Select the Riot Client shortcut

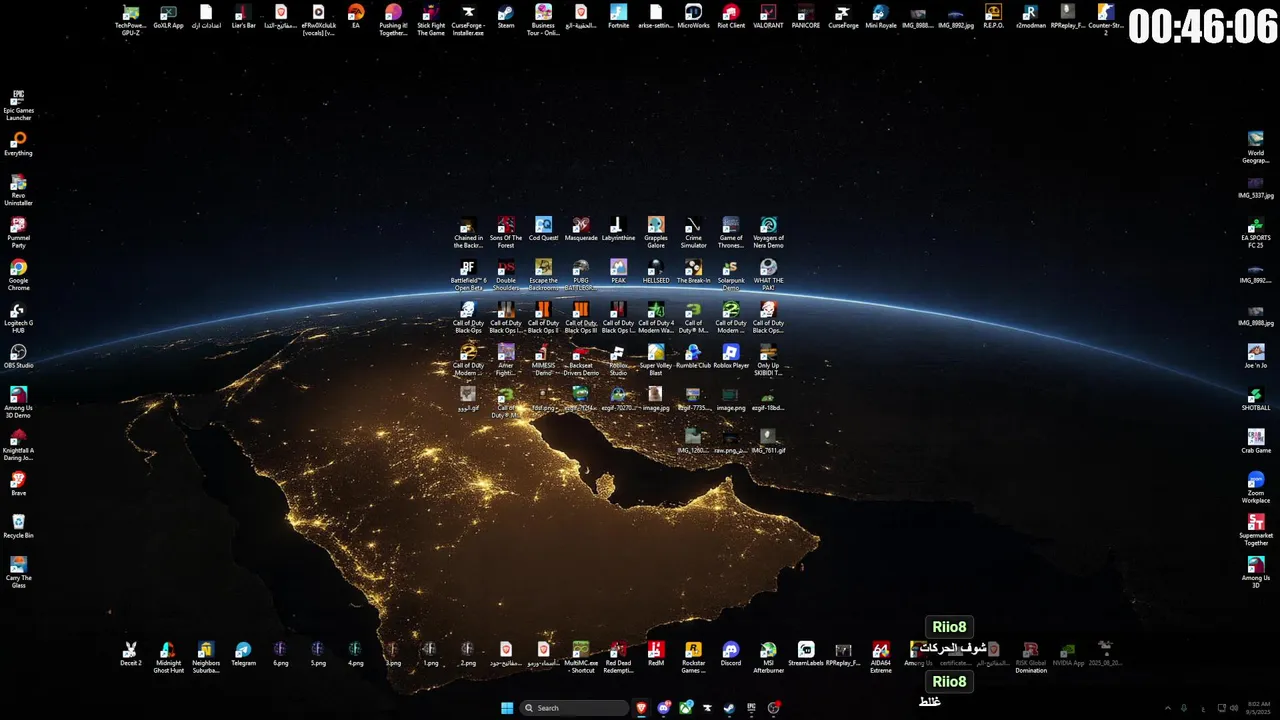click(x=731, y=17)
